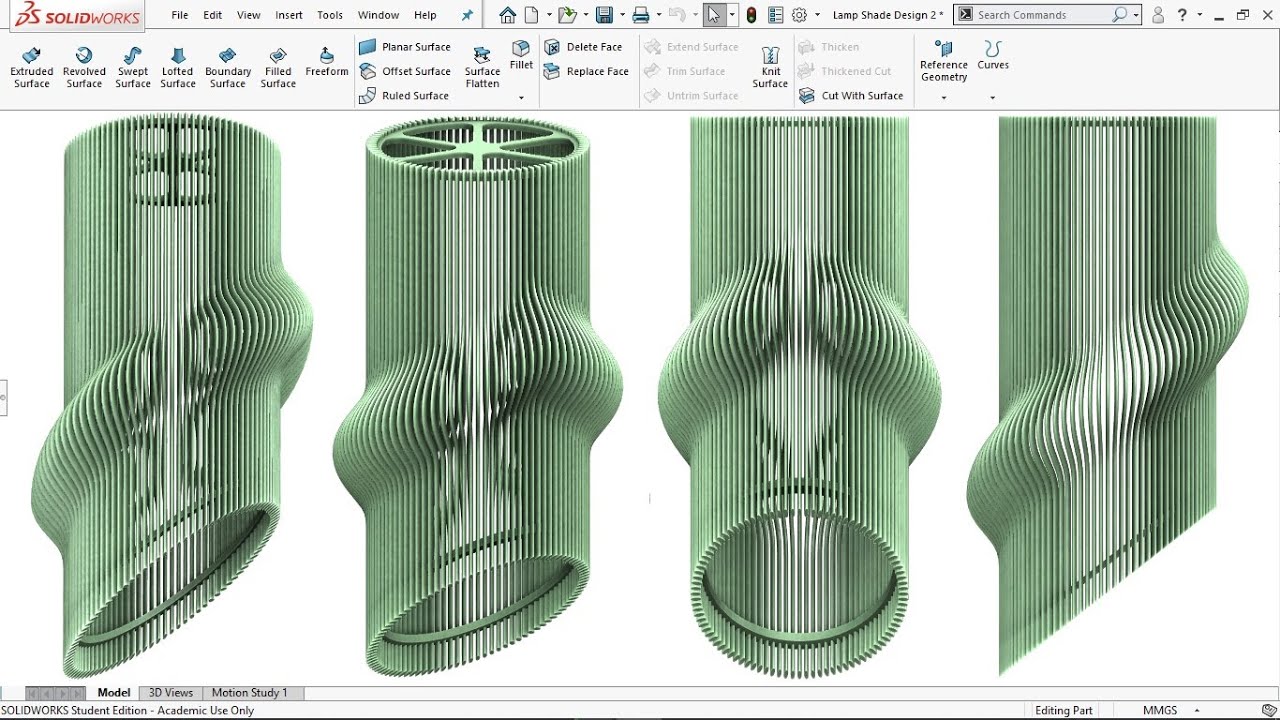Open the user login icon
1280x720 pixels.
pyautogui.click(x=1158, y=15)
